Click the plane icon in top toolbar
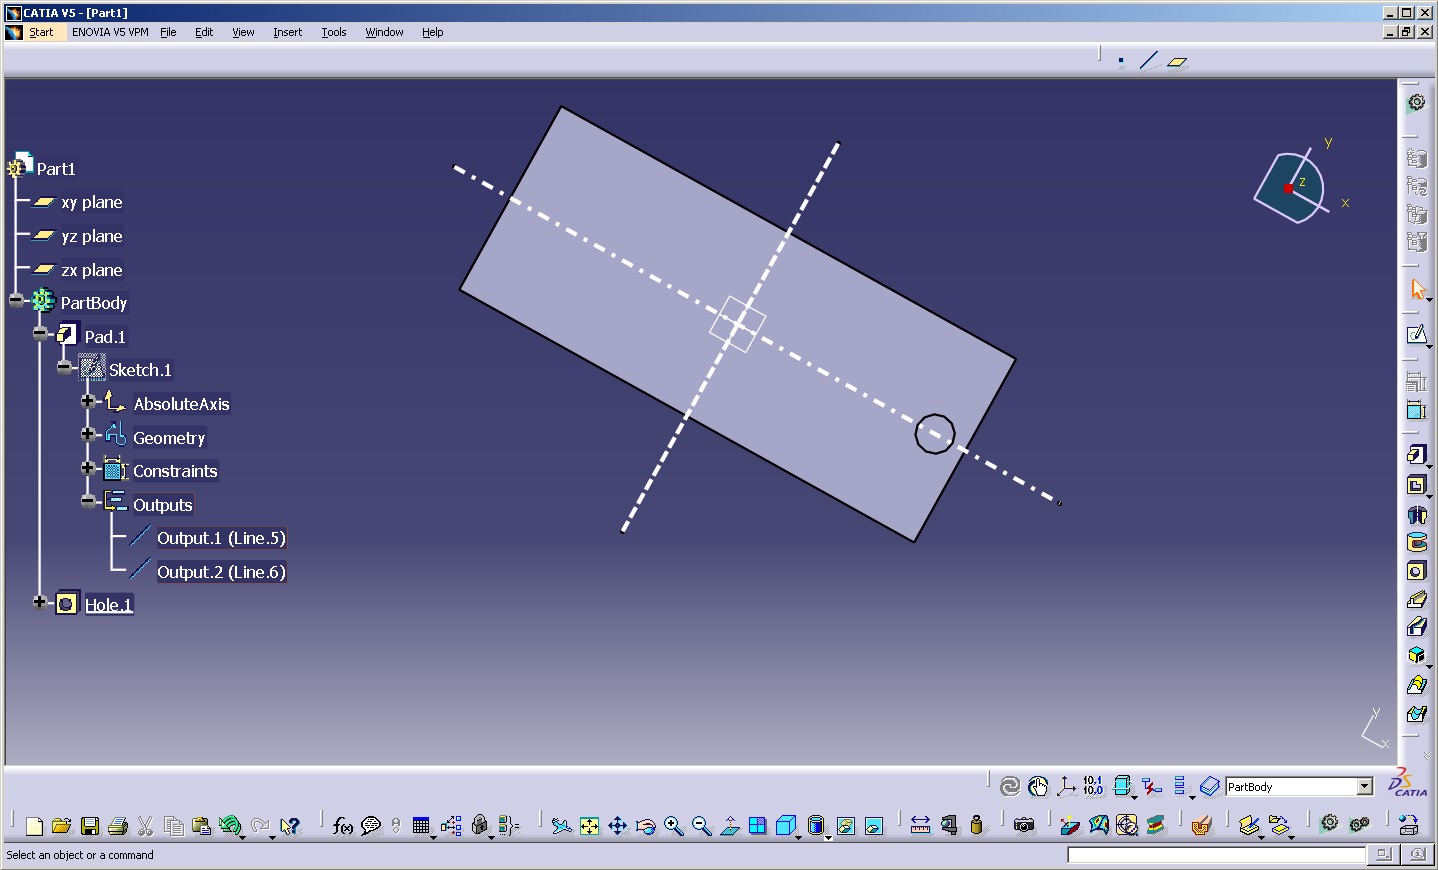Viewport: 1438px width, 870px height. [x=1177, y=62]
